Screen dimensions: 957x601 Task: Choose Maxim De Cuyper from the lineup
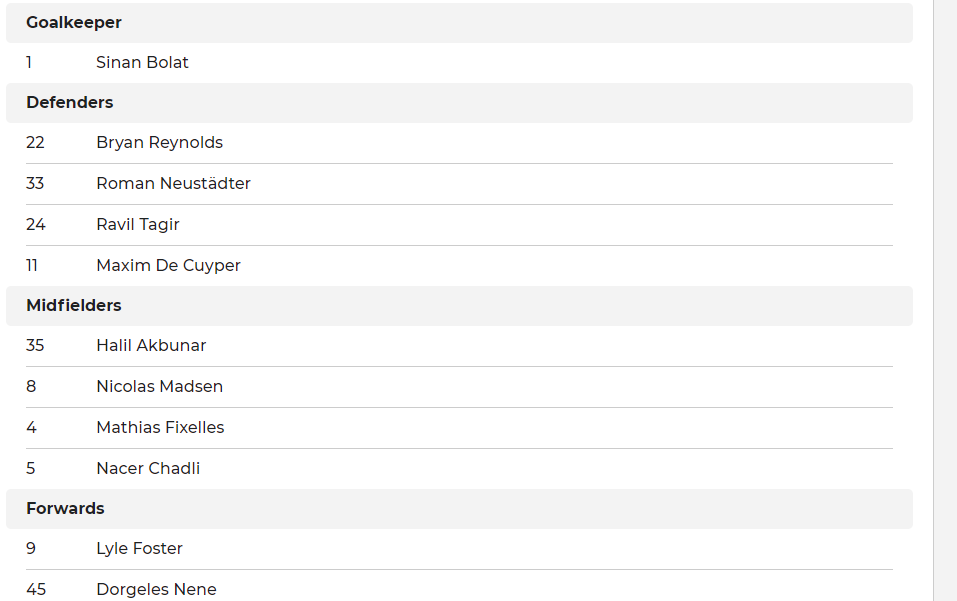168,266
